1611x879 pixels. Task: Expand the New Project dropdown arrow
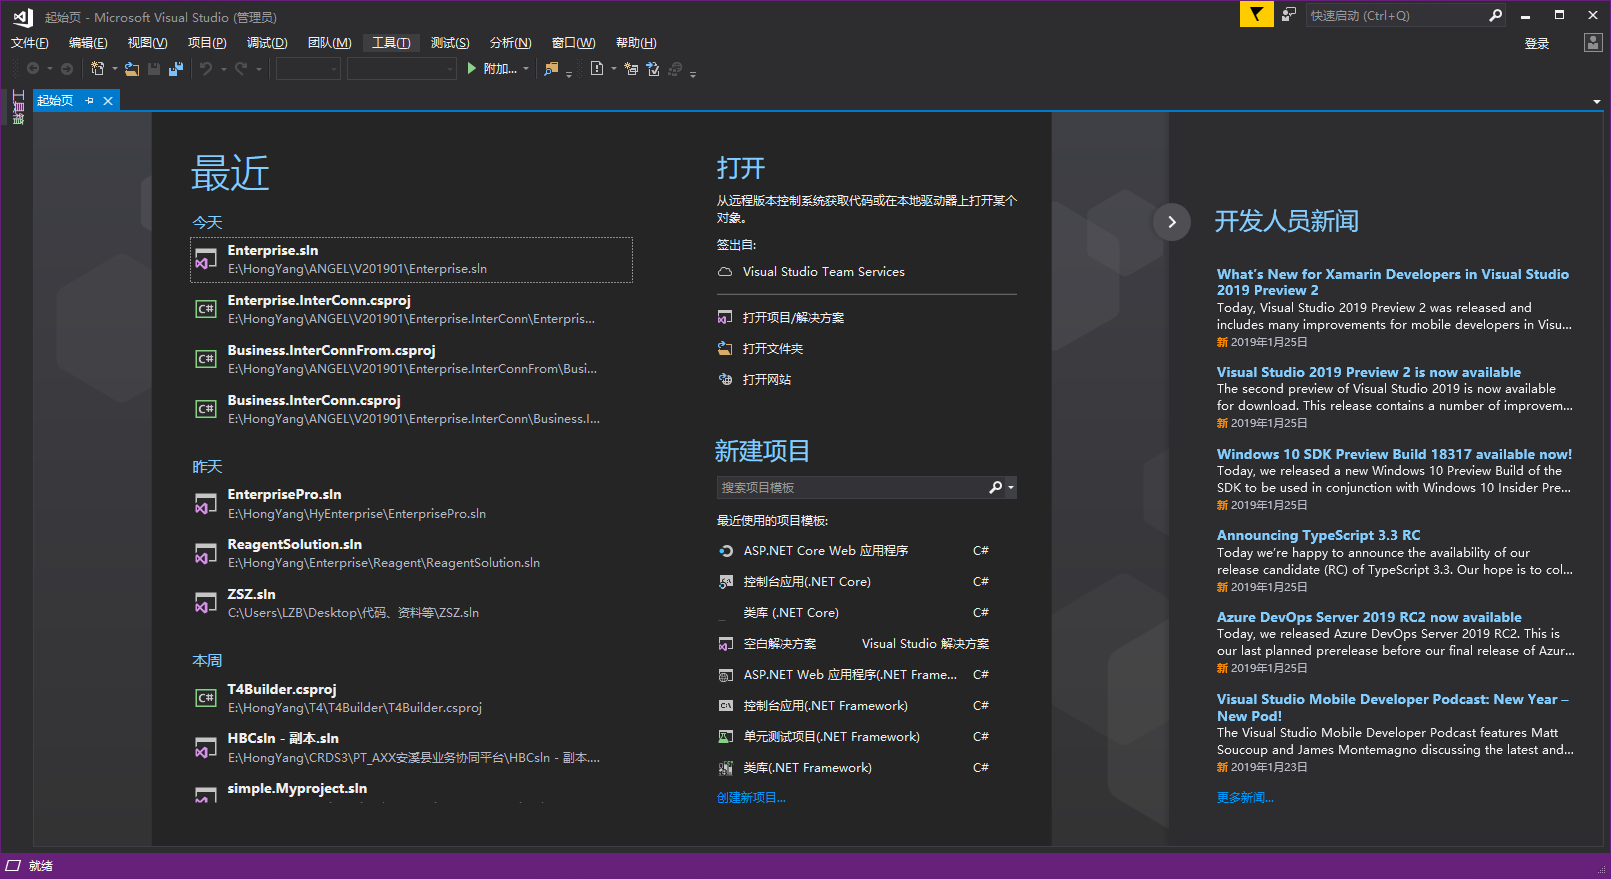tap(115, 69)
